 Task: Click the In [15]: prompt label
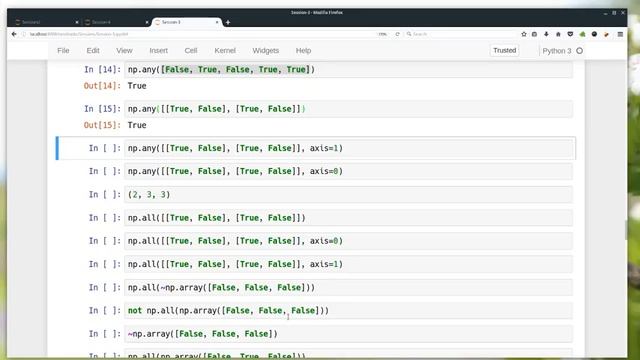tap(102, 109)
